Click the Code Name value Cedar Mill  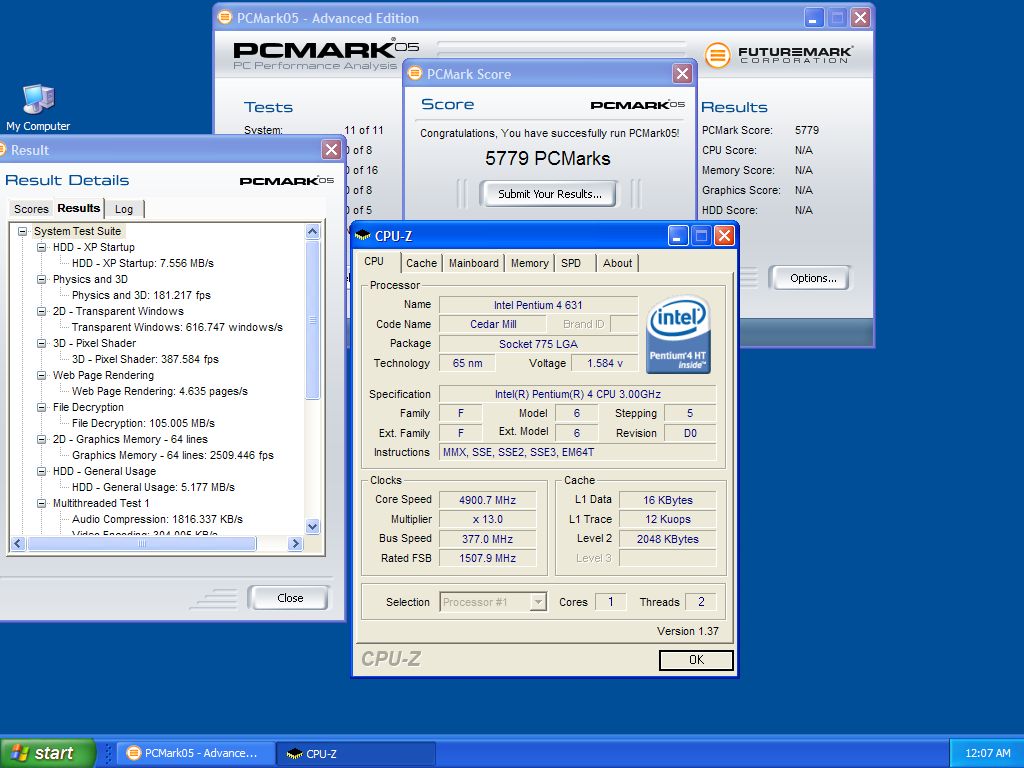coord(493,324)
